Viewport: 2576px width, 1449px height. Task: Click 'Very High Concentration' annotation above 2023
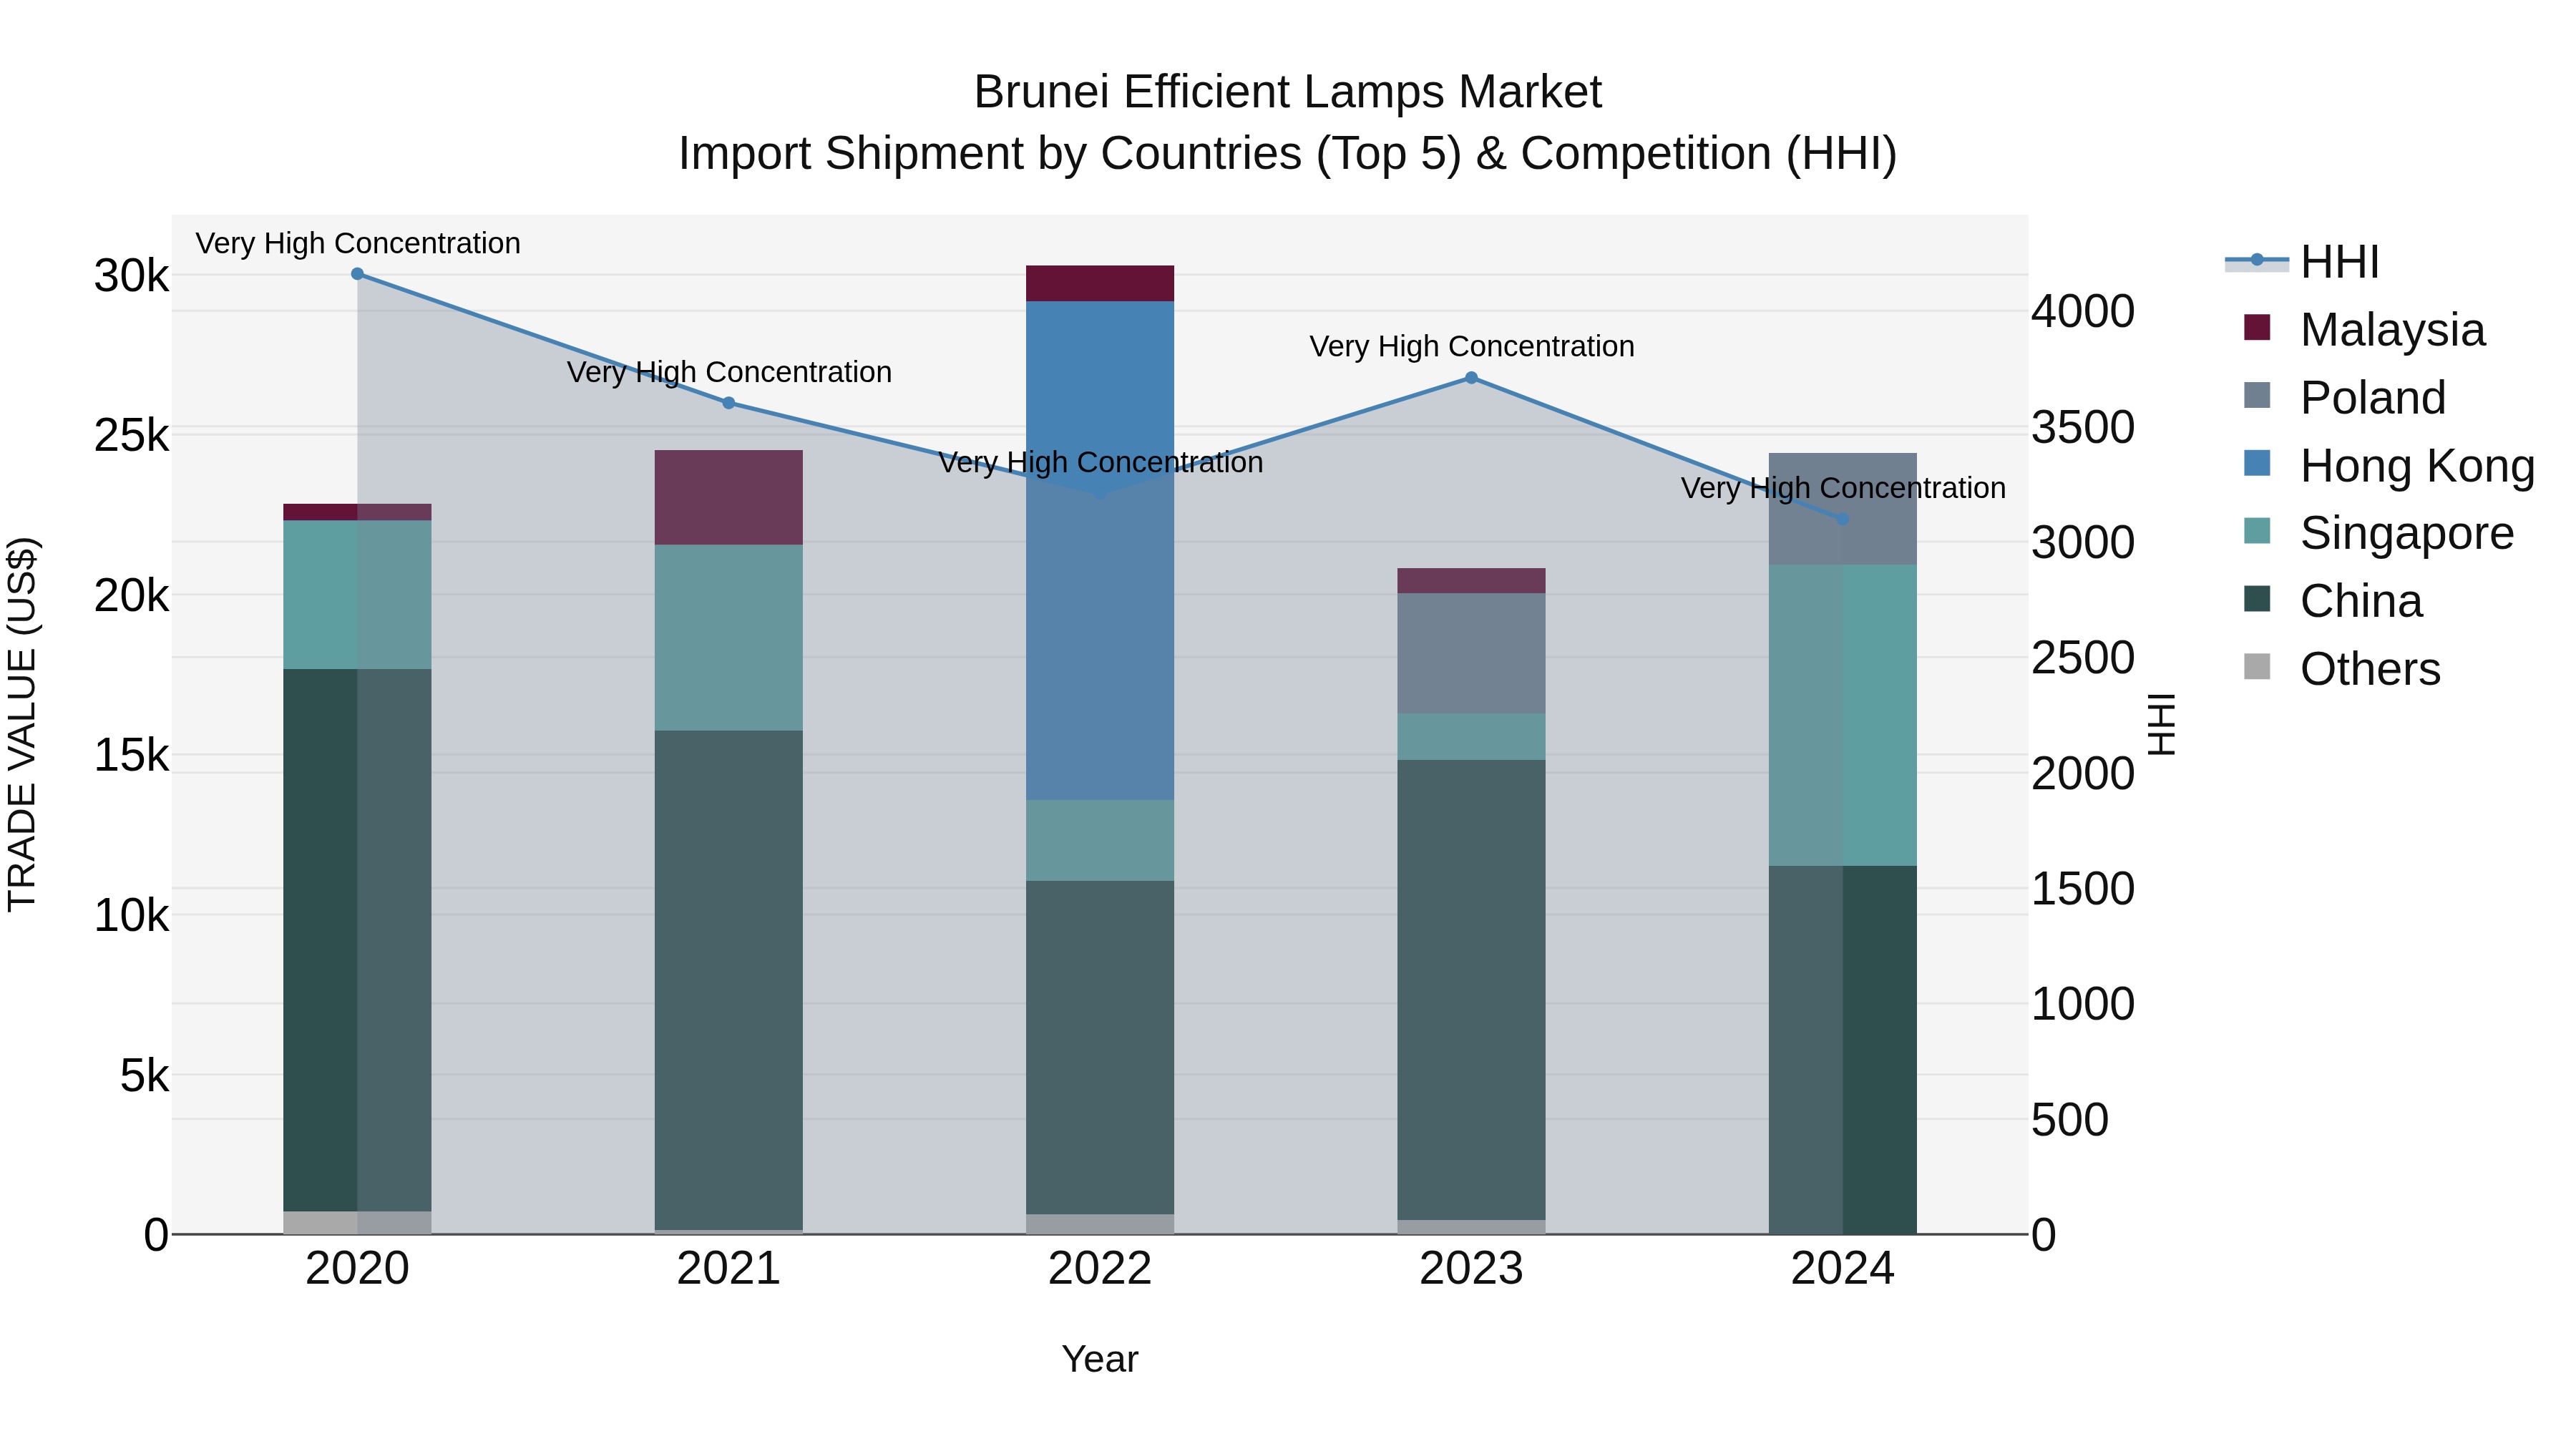[1472, 347]
